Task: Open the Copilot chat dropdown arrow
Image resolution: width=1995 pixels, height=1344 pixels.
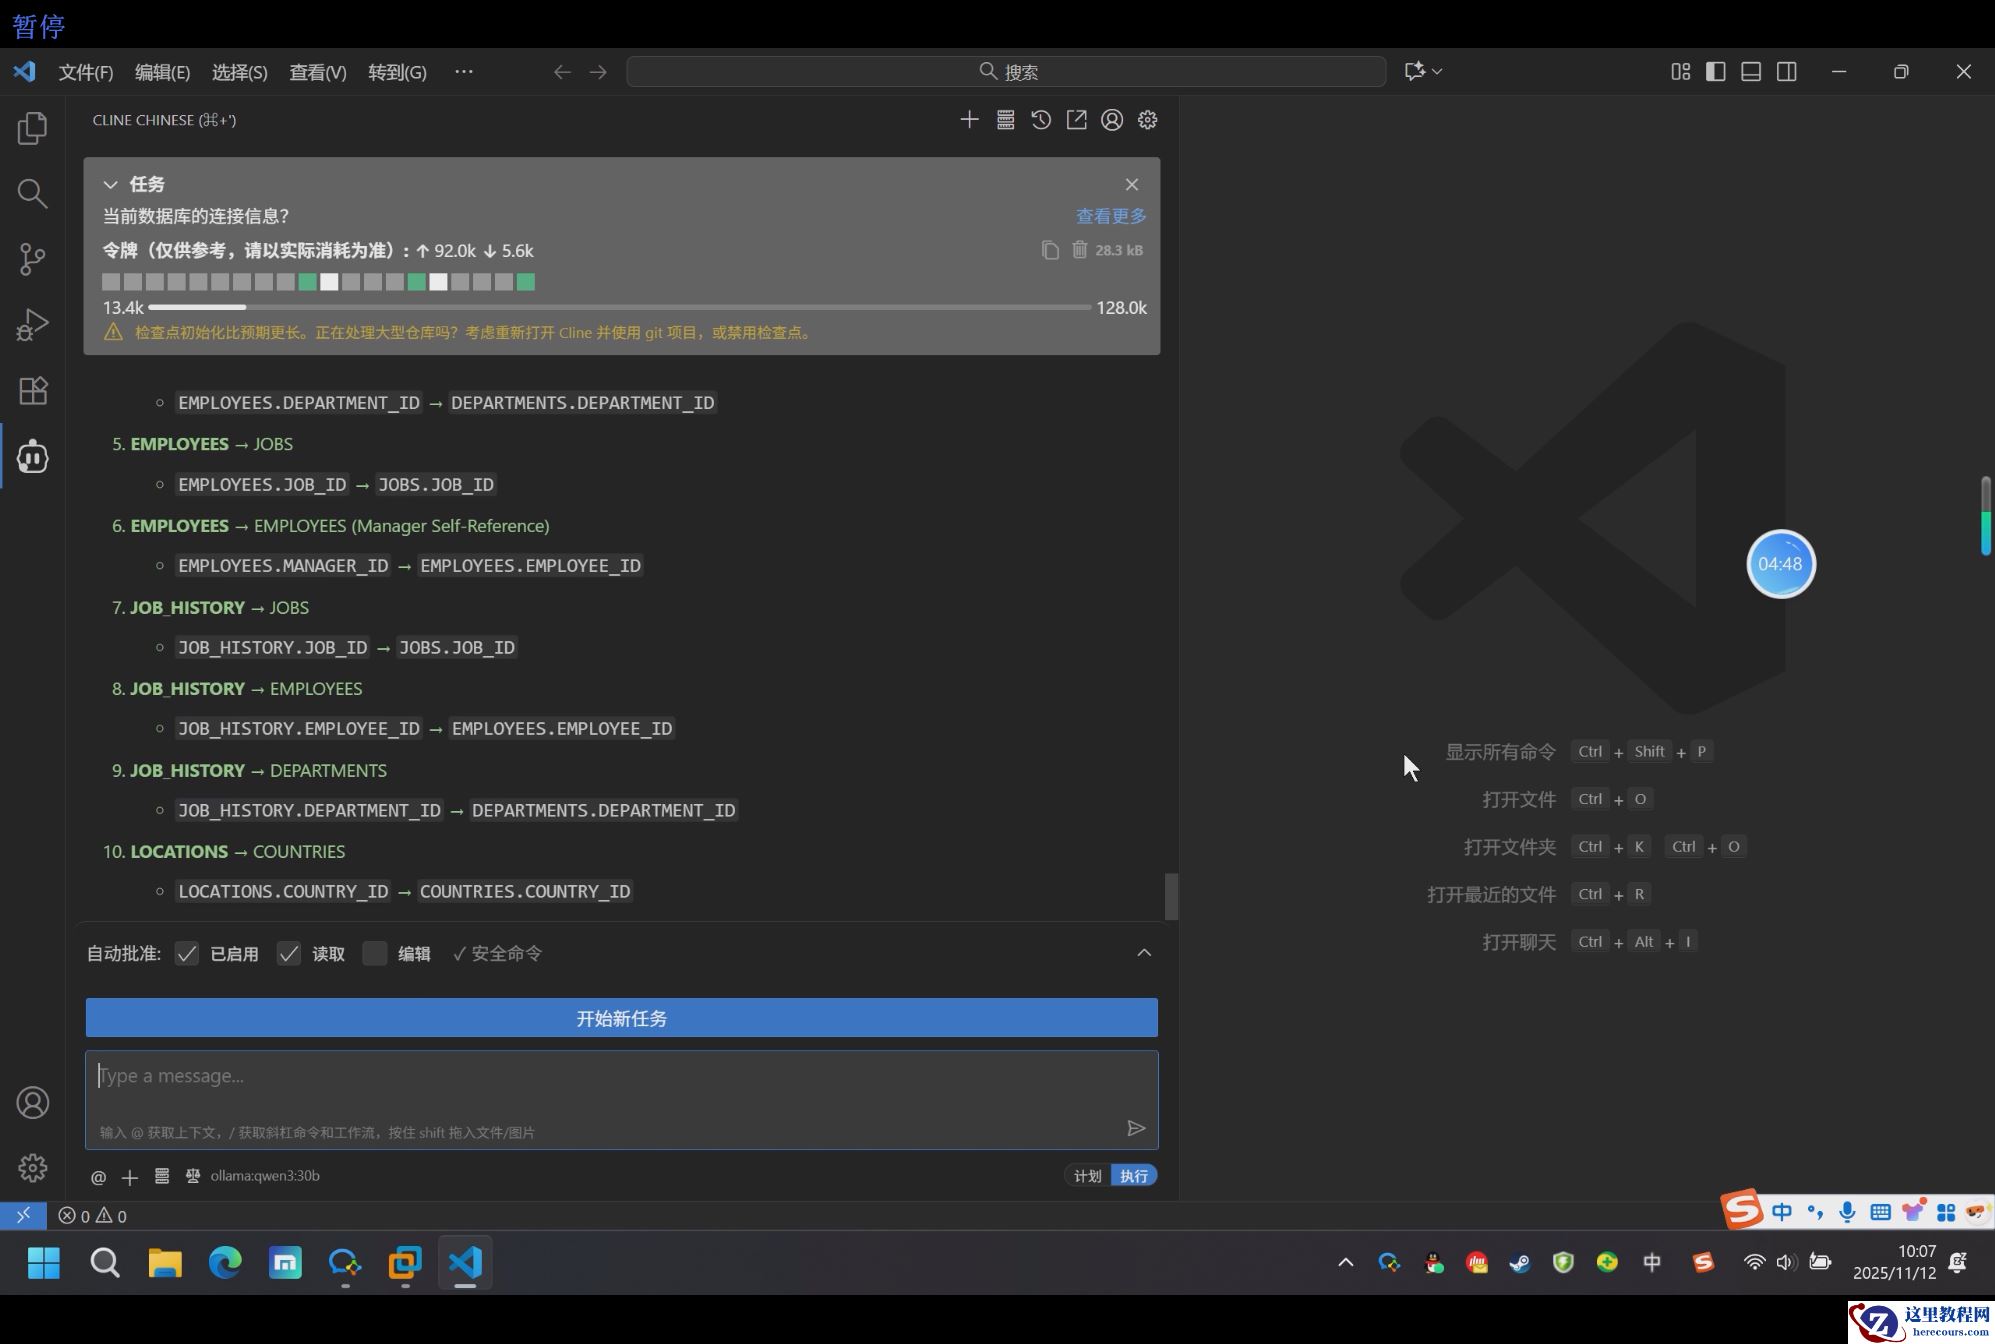Action: [1438, 71]
